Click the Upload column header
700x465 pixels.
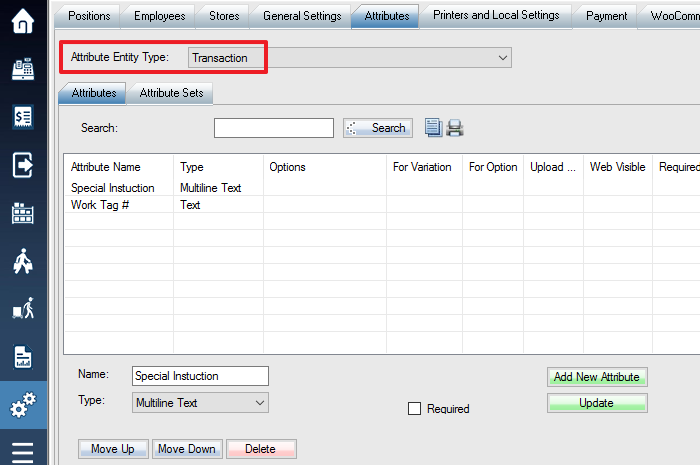click(553, 167)
